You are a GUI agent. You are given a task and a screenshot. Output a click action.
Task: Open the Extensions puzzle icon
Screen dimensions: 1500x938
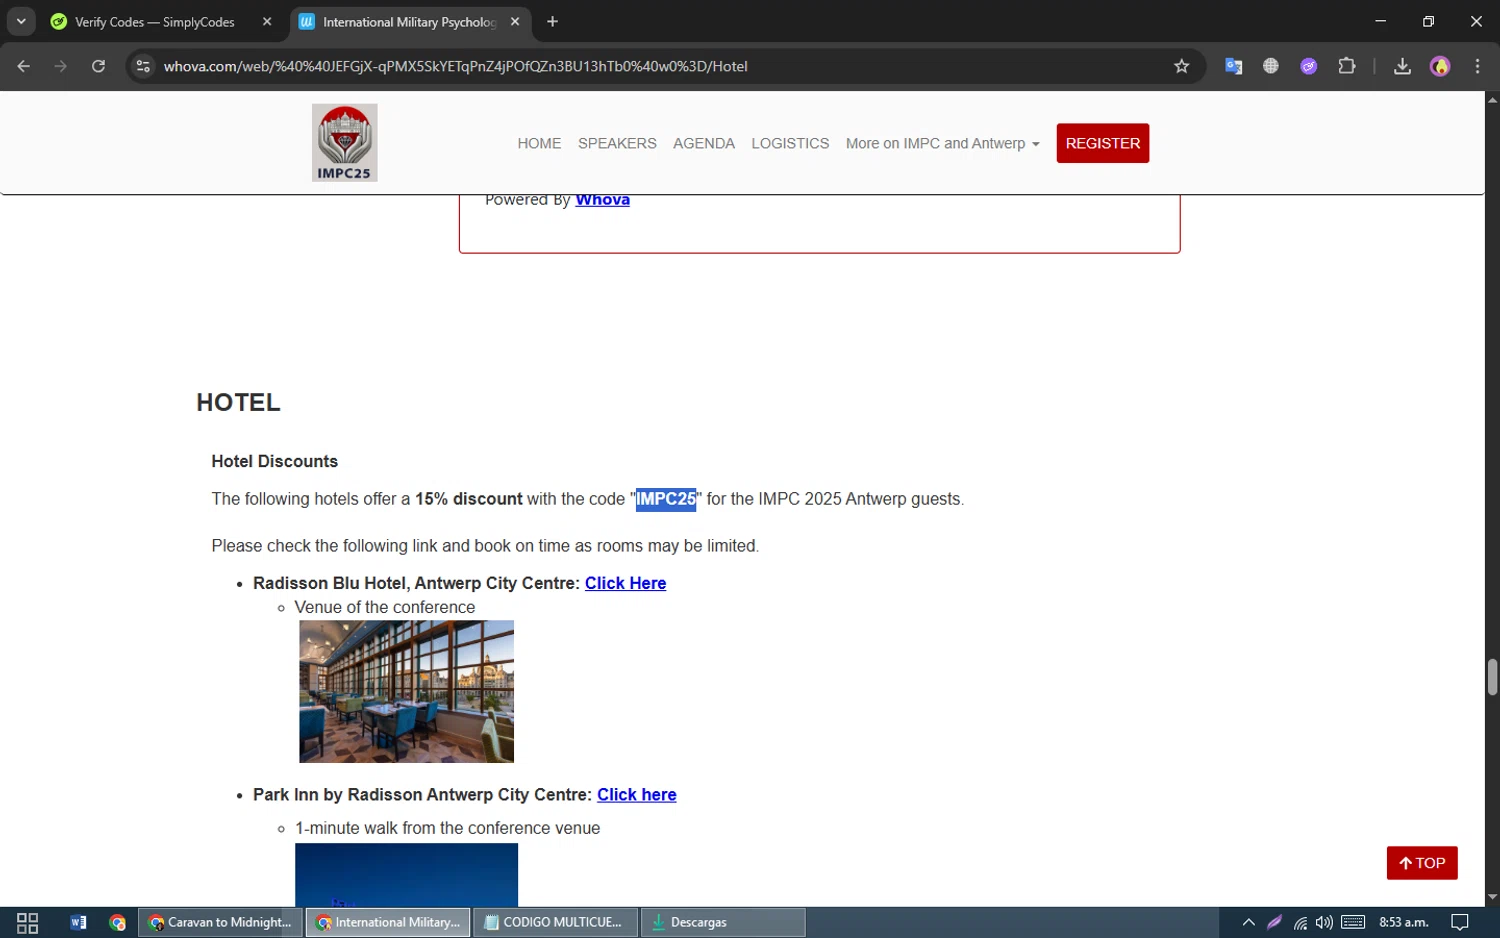(1346, 66)
